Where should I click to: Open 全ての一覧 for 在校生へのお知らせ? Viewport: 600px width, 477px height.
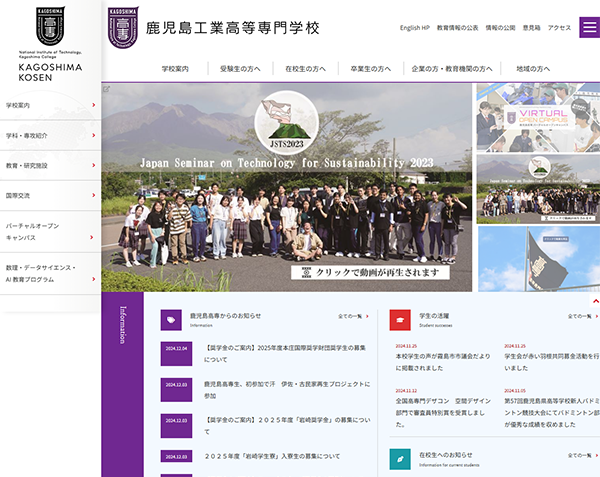click(583, 456)
